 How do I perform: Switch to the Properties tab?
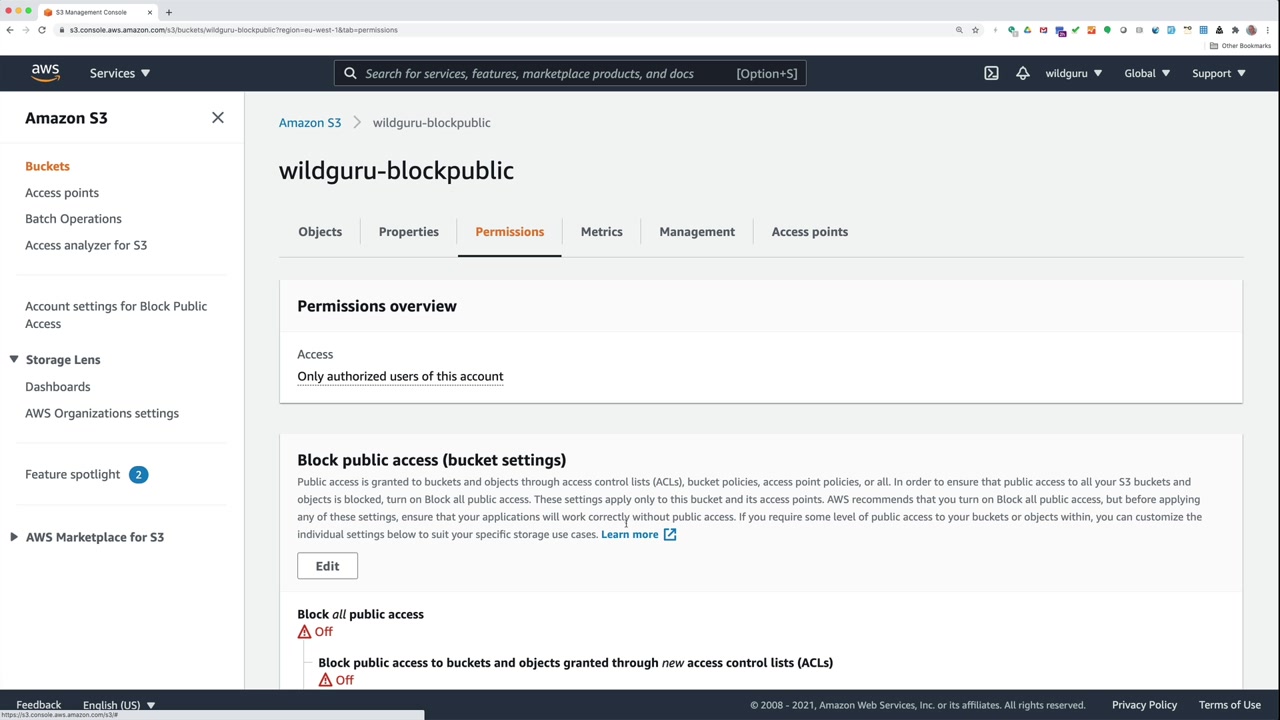[x=408, y=232]
